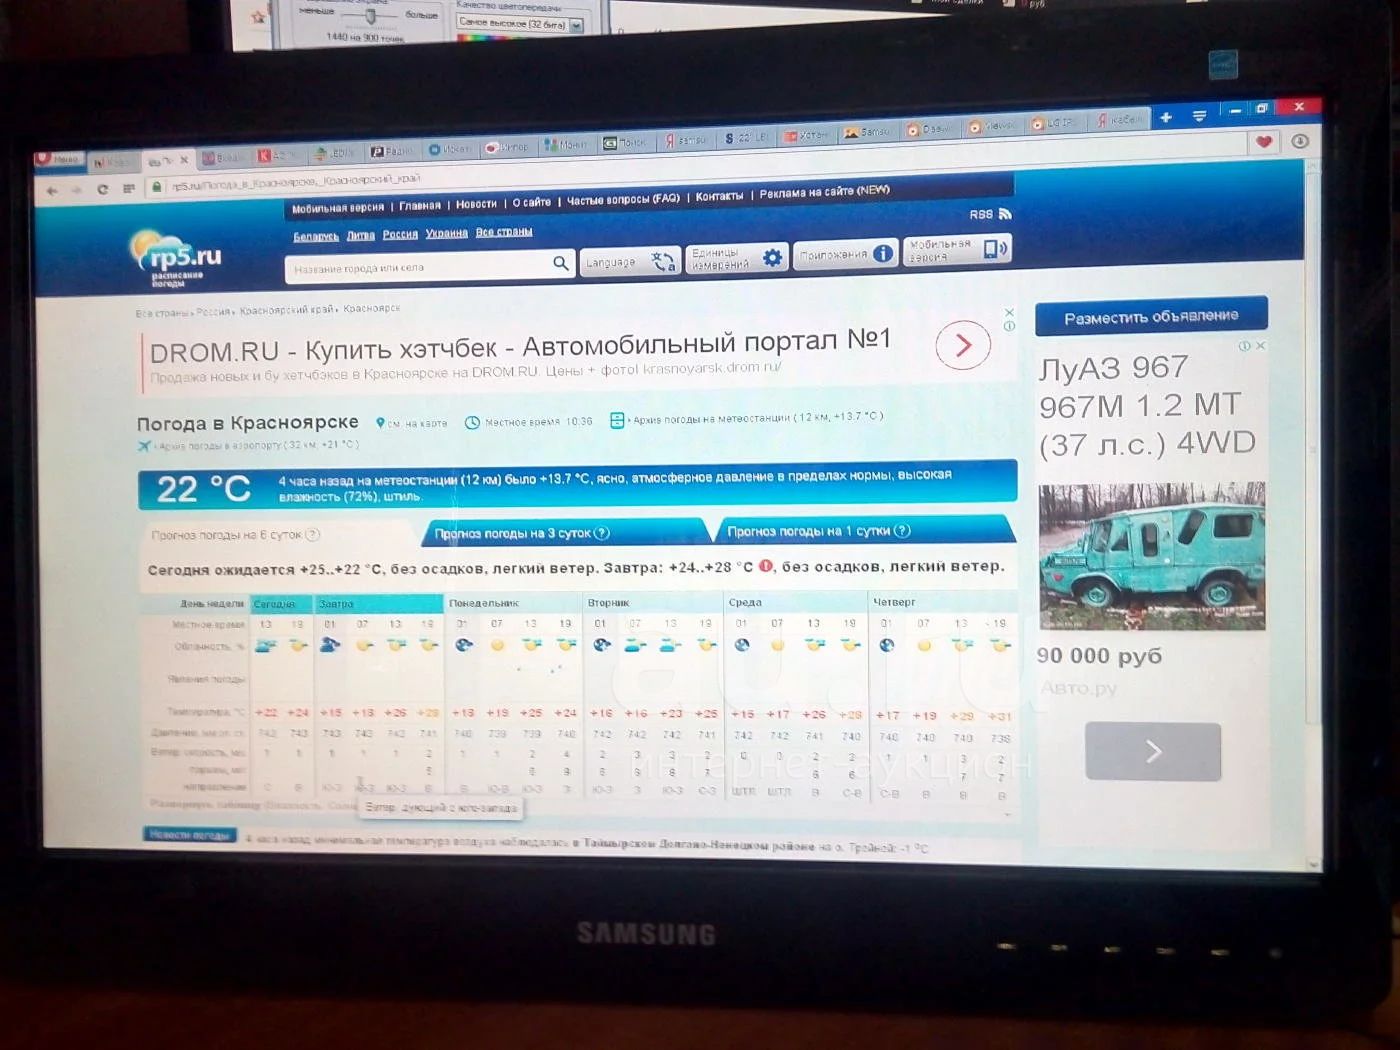Follow the Все страны link under menu
1400x1050 pixels.
pyautogui.click(x=504, y=232)
